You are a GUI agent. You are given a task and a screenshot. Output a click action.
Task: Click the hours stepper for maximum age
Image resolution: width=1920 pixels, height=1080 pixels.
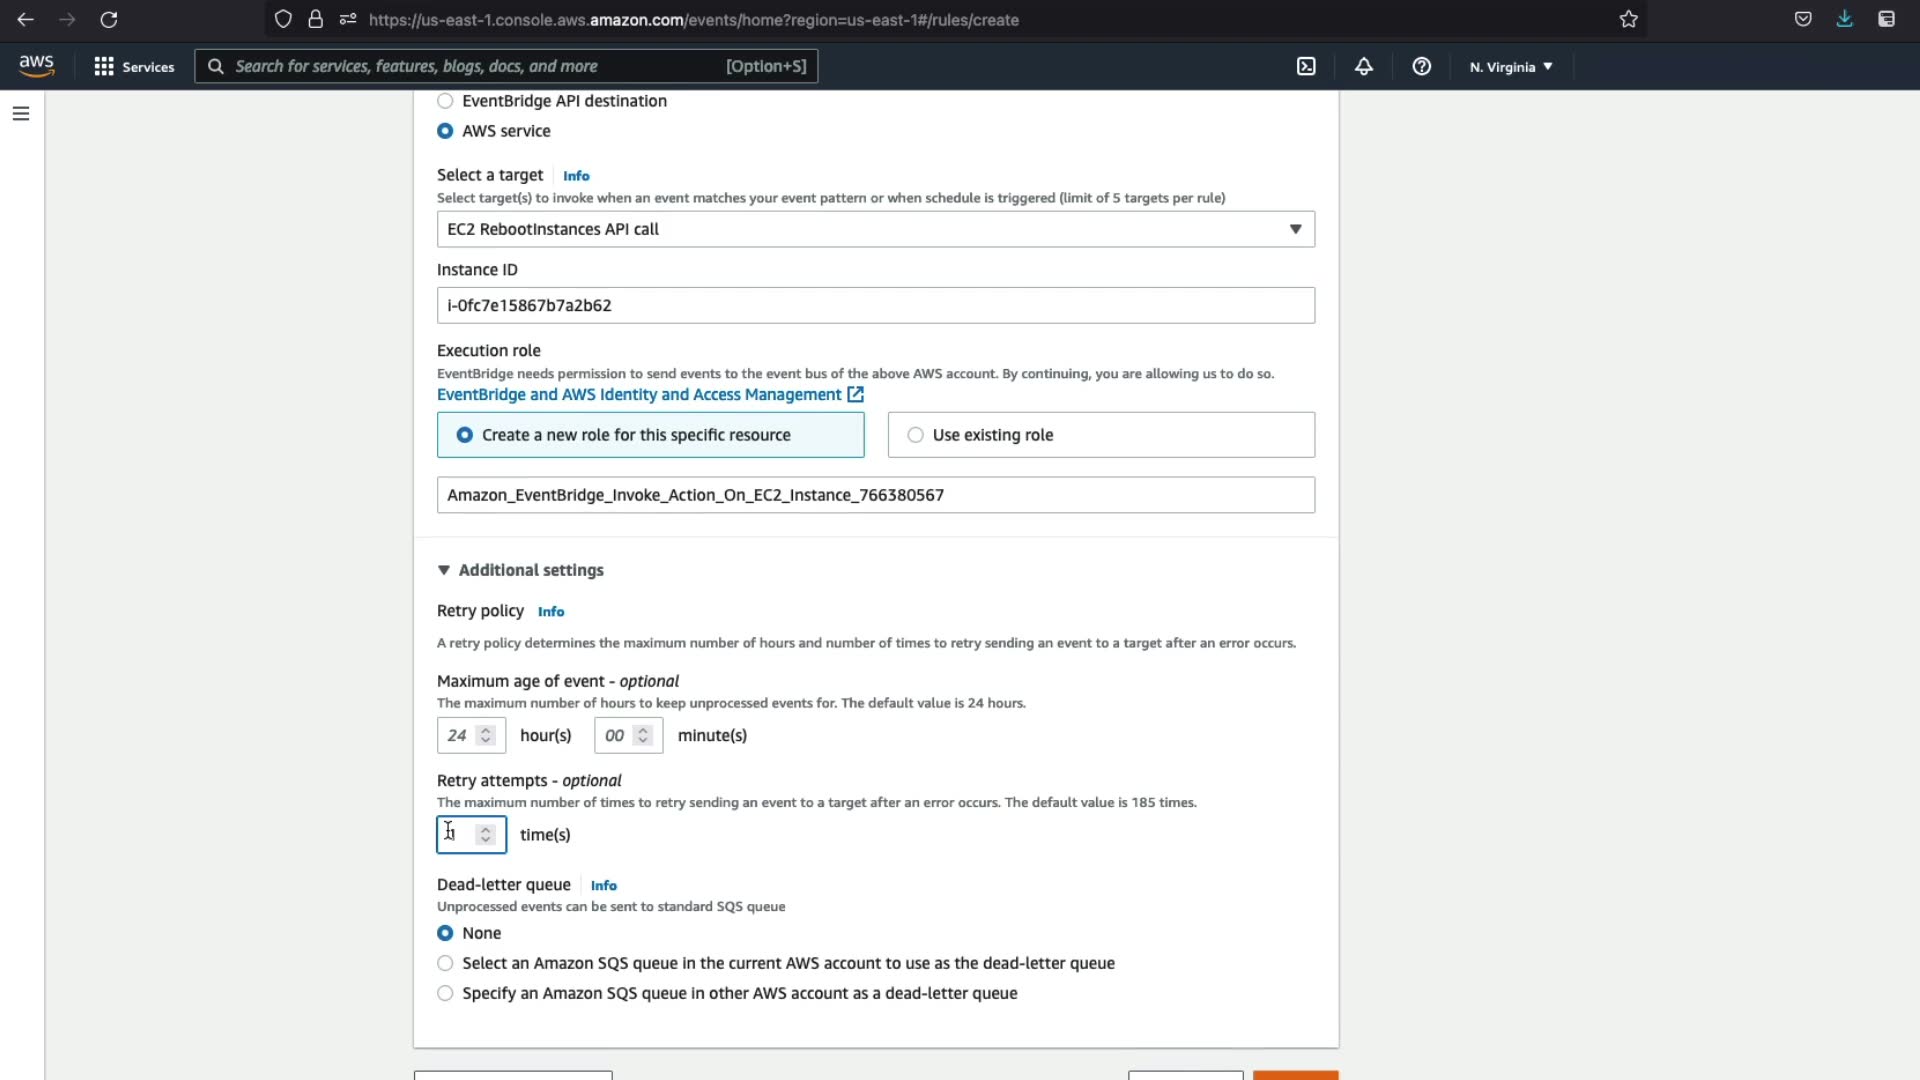486,735
